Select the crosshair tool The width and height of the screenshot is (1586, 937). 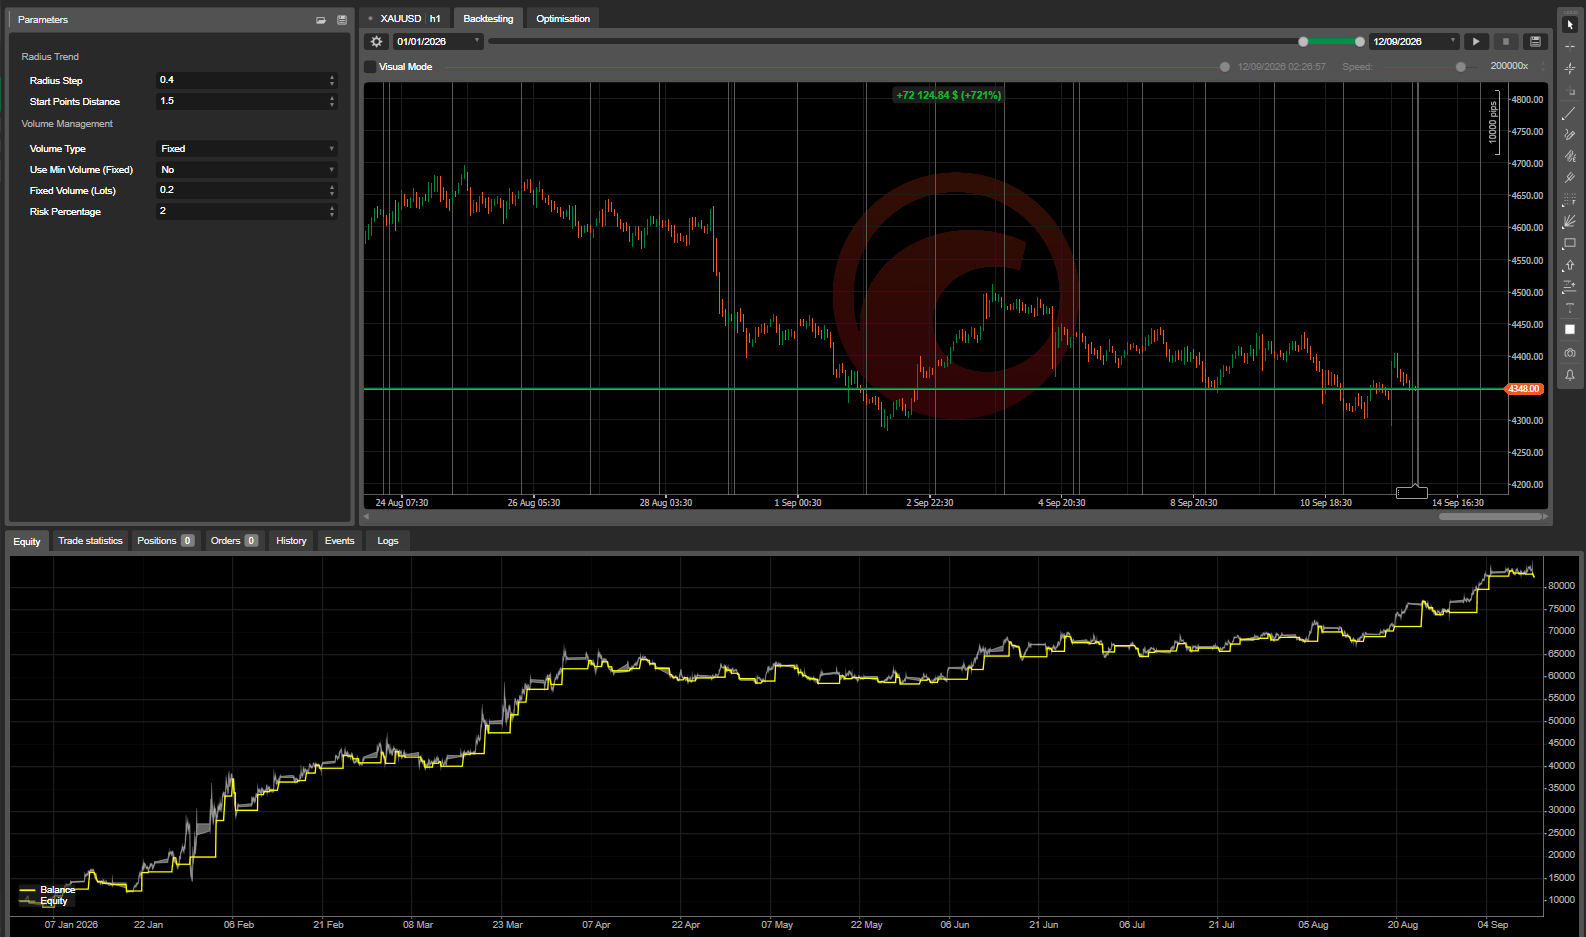(1570, 47)
